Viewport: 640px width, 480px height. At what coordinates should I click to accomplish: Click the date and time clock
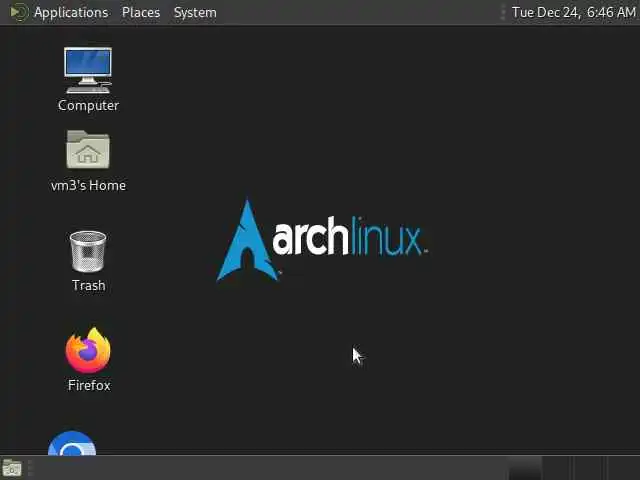[x=573, y=12]
